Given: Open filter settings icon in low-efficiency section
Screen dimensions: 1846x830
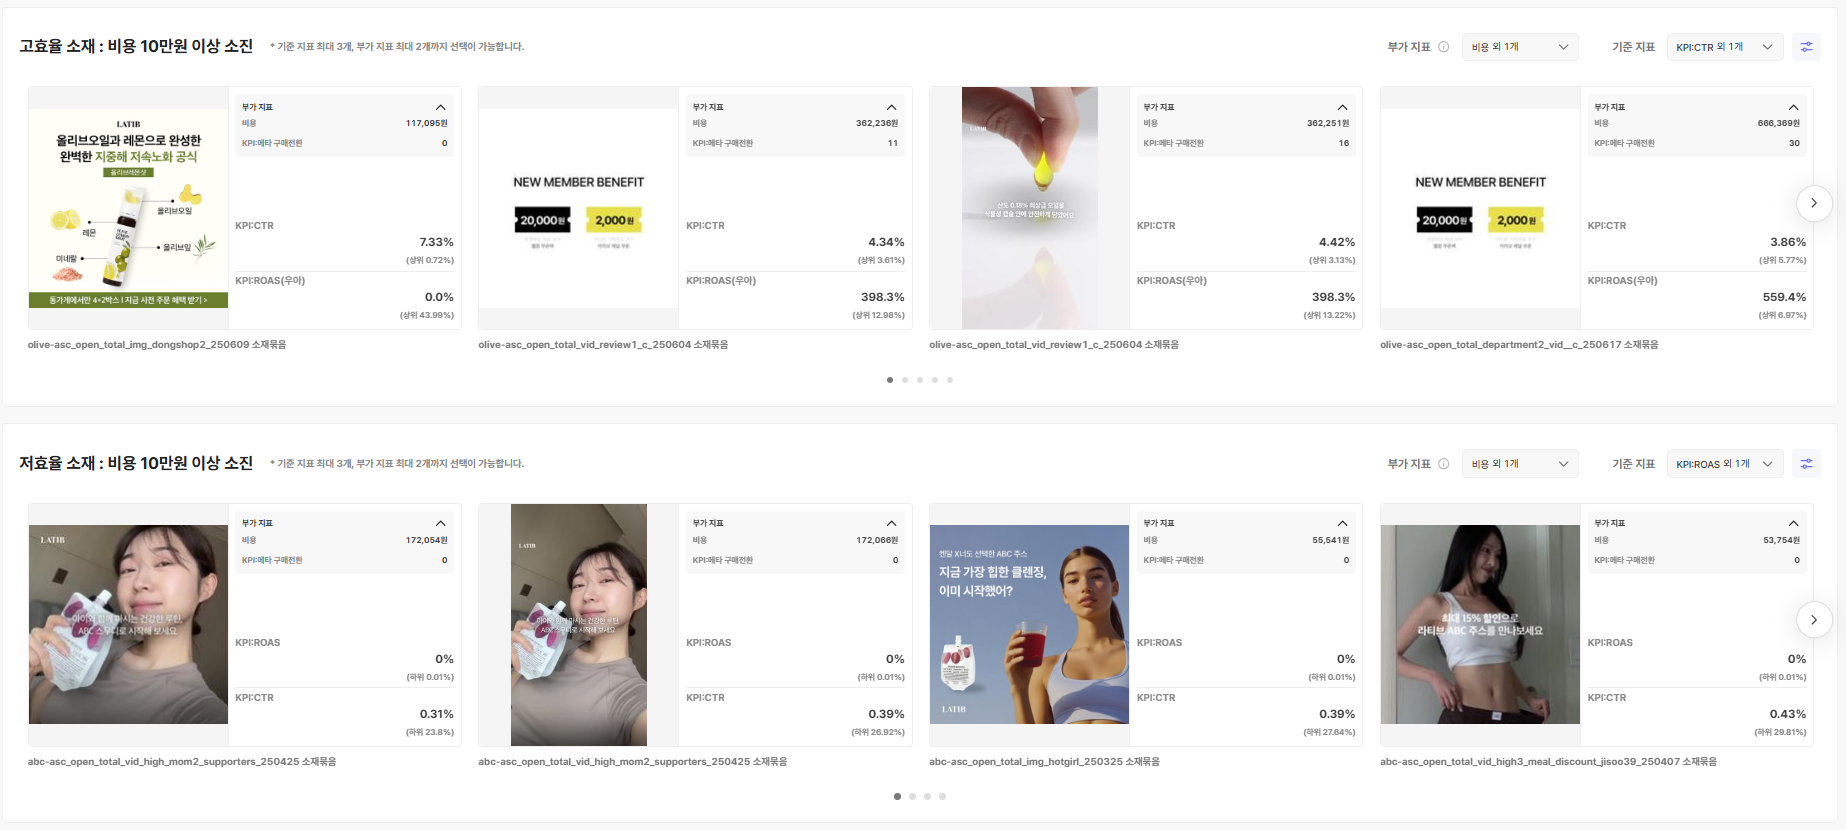Looking at the screenshot, I should [x=1806, y=464].
